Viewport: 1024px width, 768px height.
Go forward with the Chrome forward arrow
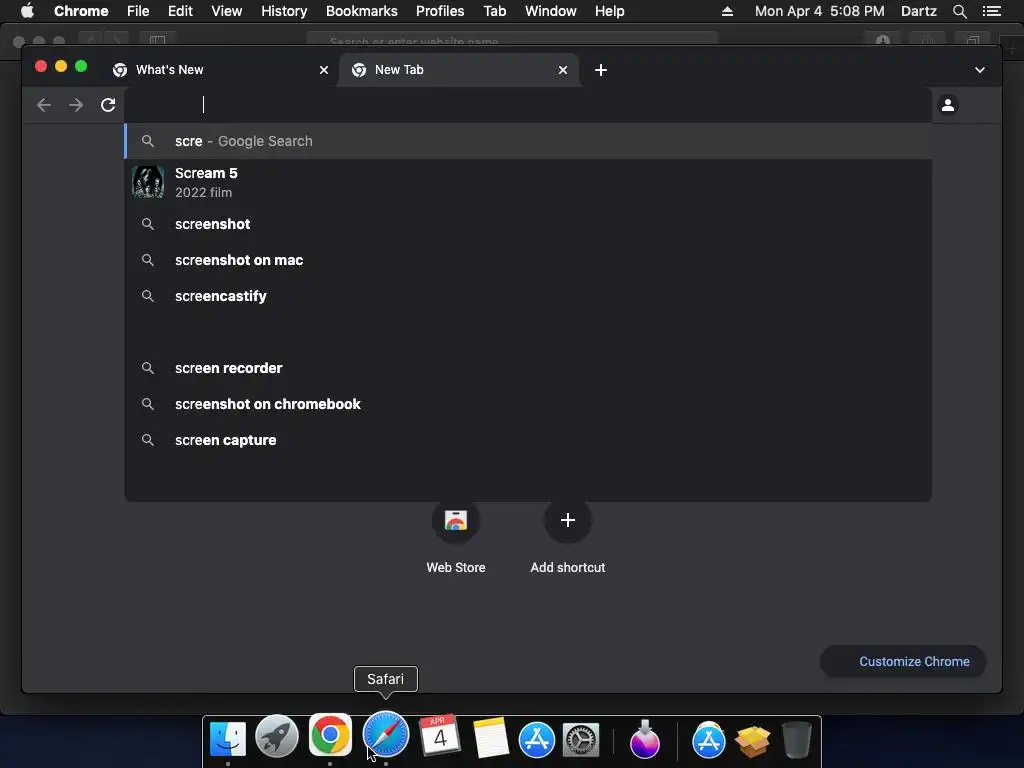76,105
